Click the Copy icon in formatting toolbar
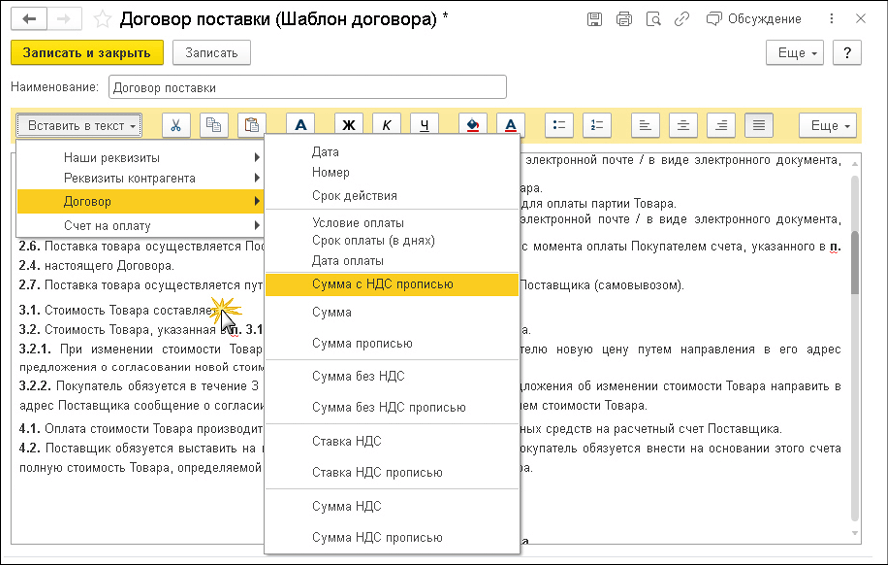Viewport: 888px width, 565px height. pos(213,125)
